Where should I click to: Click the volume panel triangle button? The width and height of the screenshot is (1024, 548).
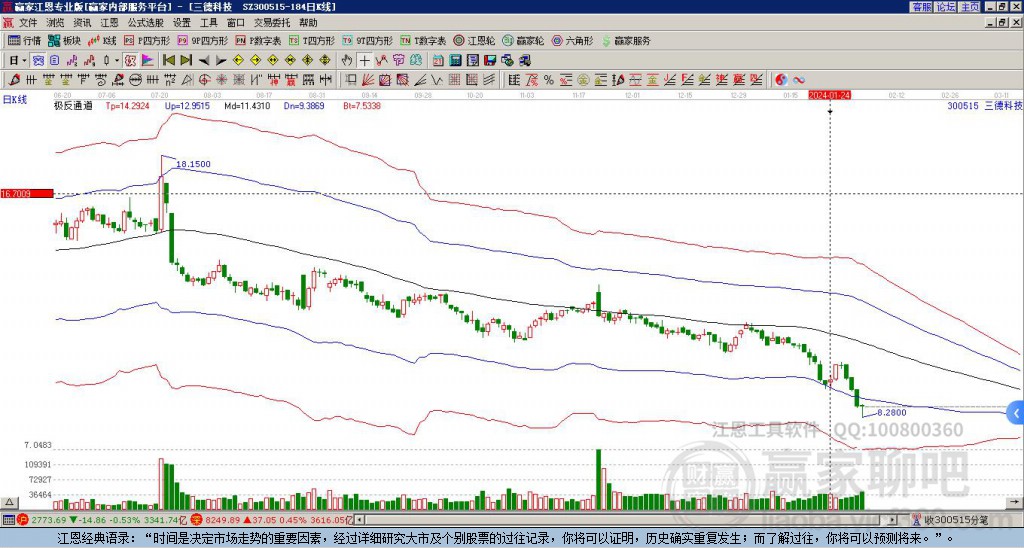[x=9, y=503]
